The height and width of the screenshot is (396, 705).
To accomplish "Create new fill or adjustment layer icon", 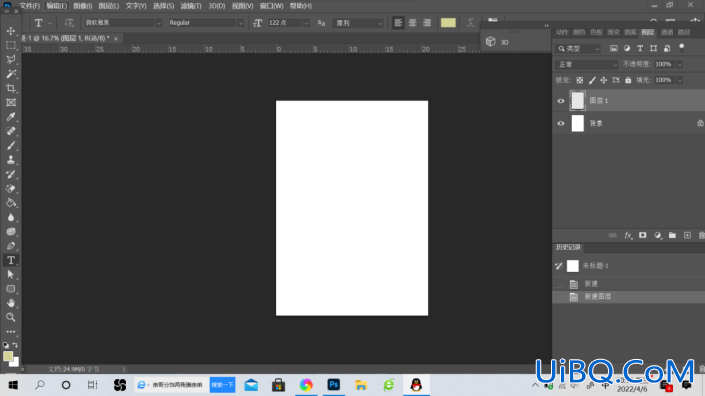I will point(658,236).
